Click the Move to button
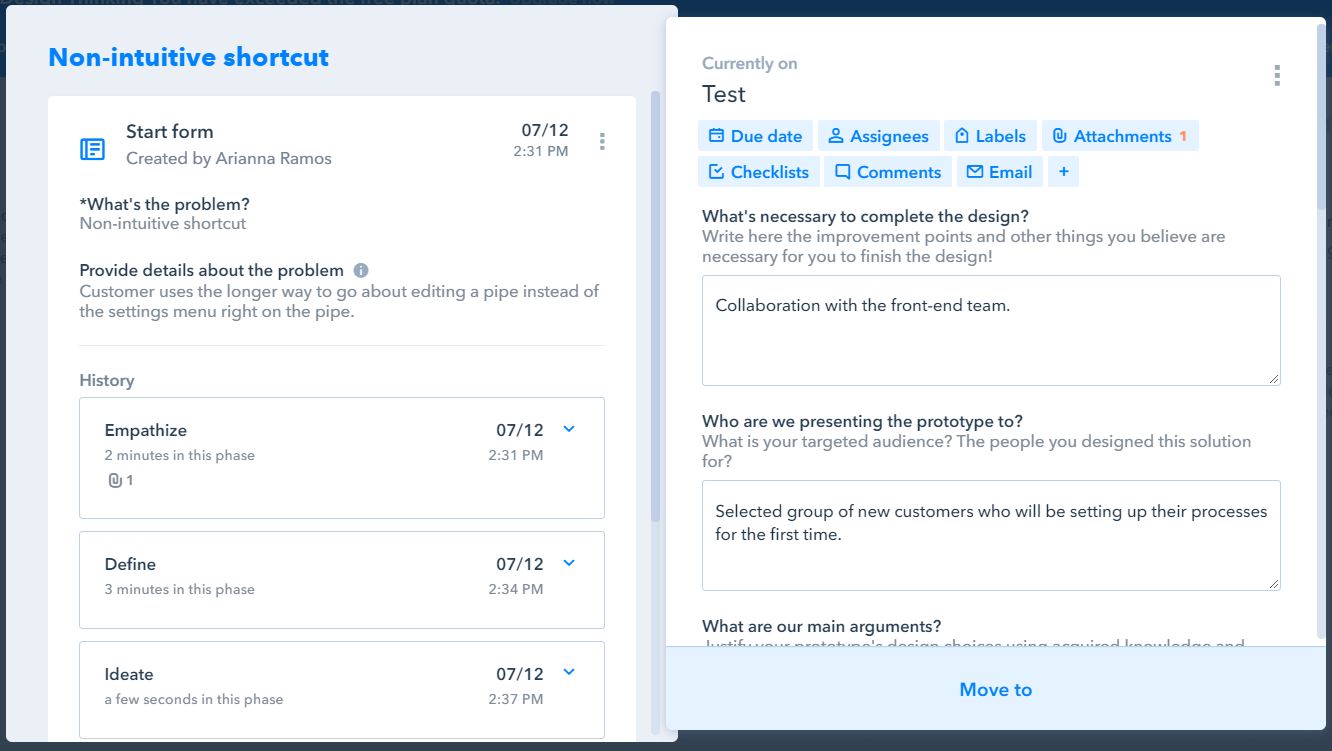The height and width of the screenshot is (751, 1332). (995, 689)
